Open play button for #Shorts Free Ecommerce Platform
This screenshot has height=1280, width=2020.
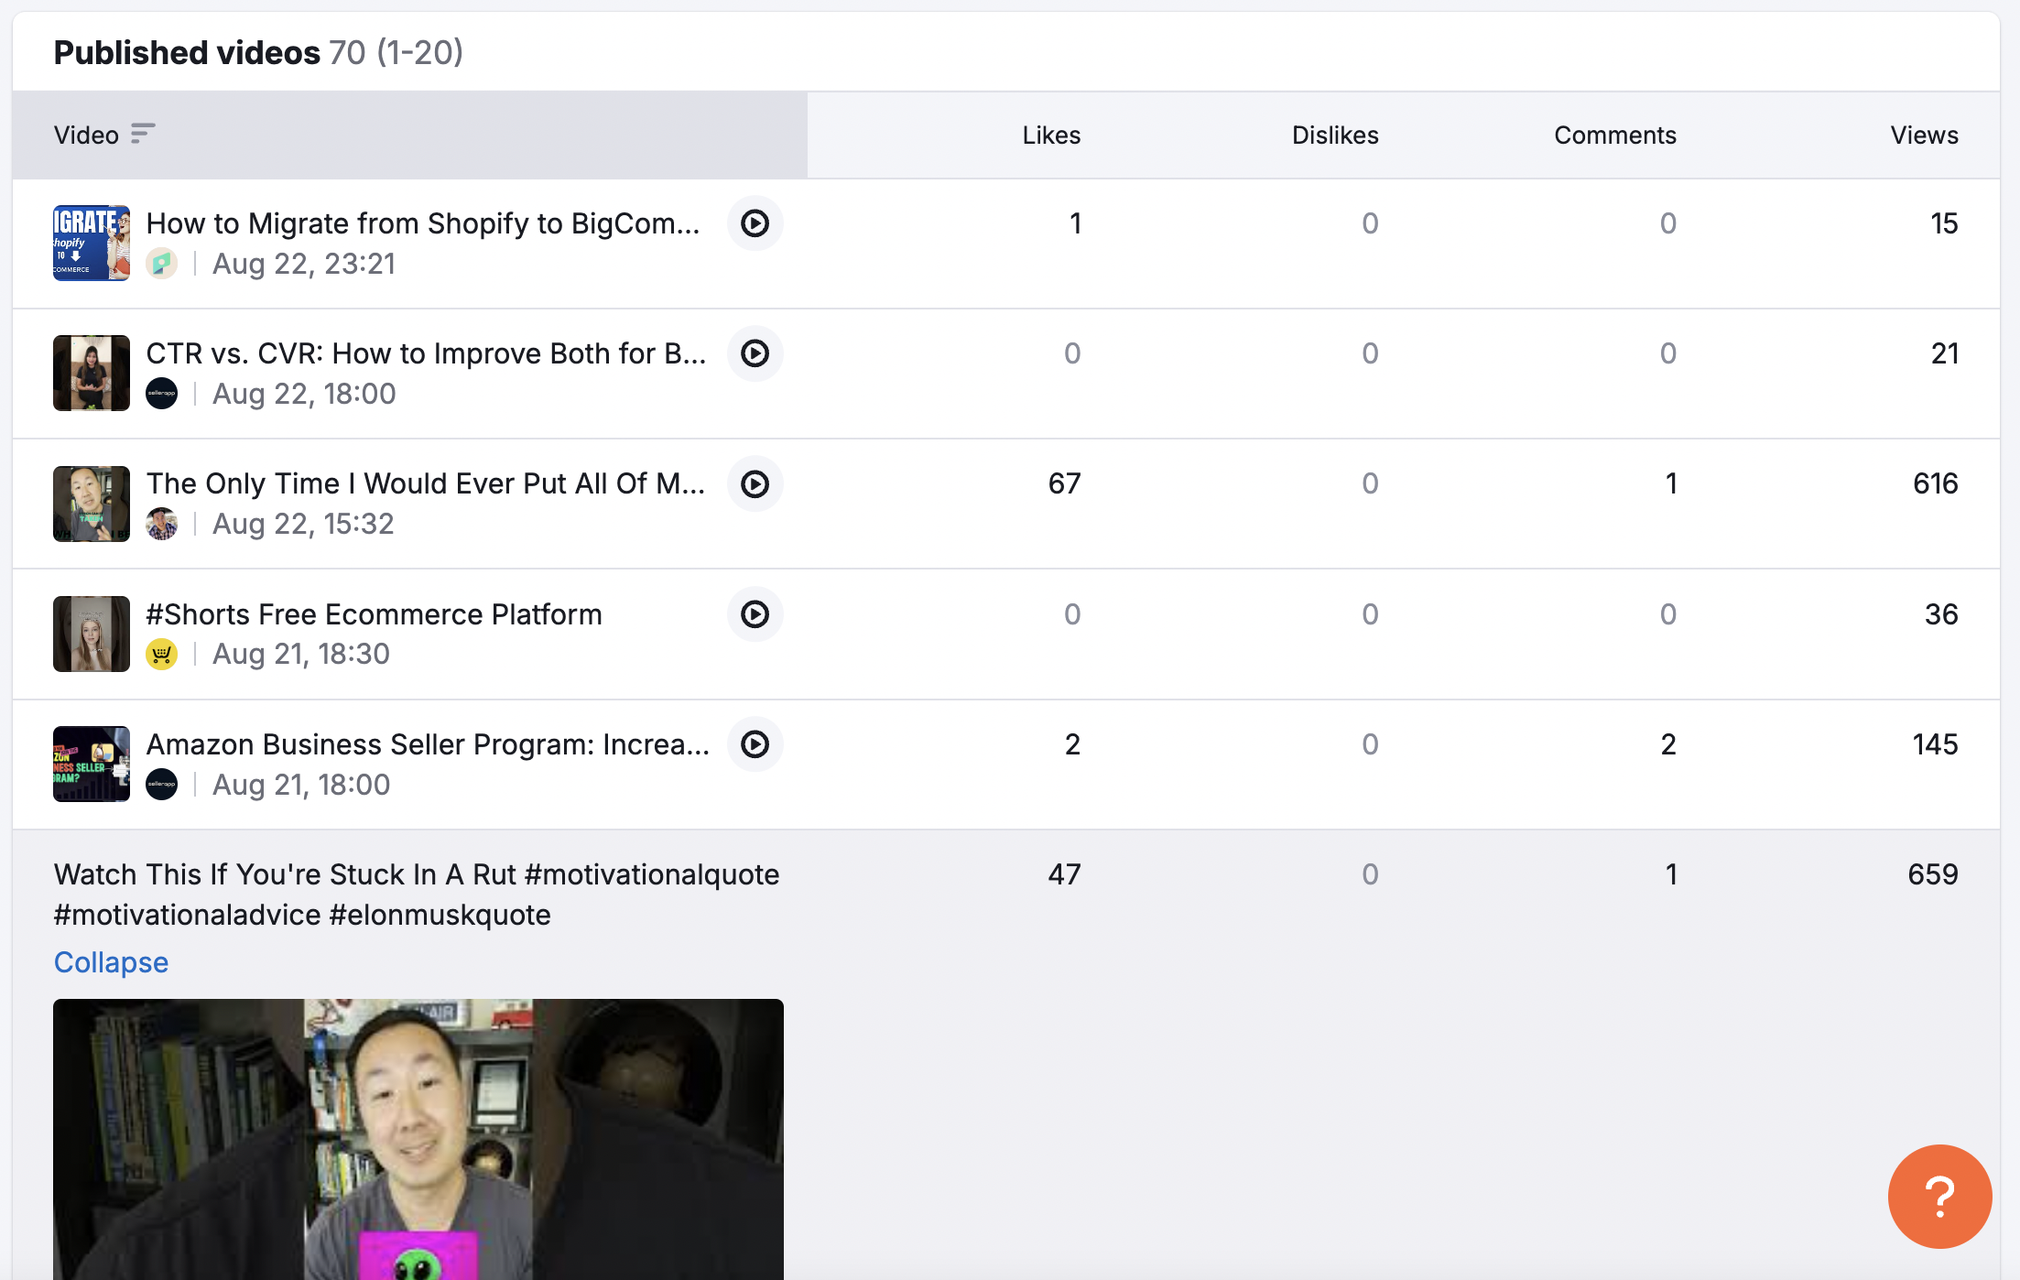coord(754,614)
